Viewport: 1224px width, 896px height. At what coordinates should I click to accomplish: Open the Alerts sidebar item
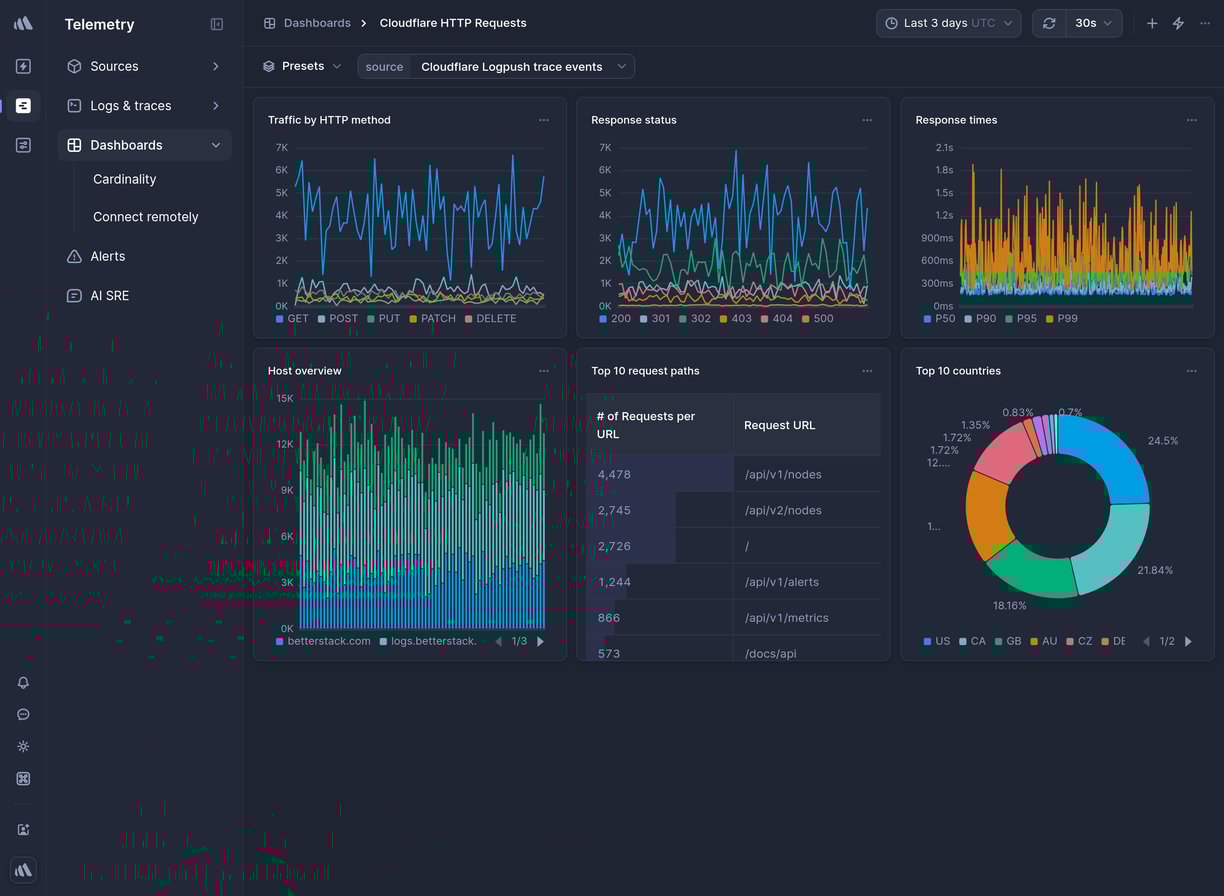click(x=144, y=256)
